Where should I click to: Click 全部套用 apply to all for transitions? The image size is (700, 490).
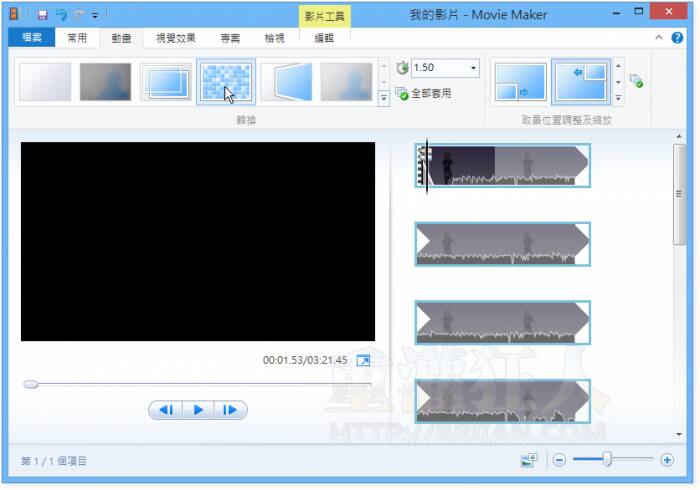click(x=424, y=94)
